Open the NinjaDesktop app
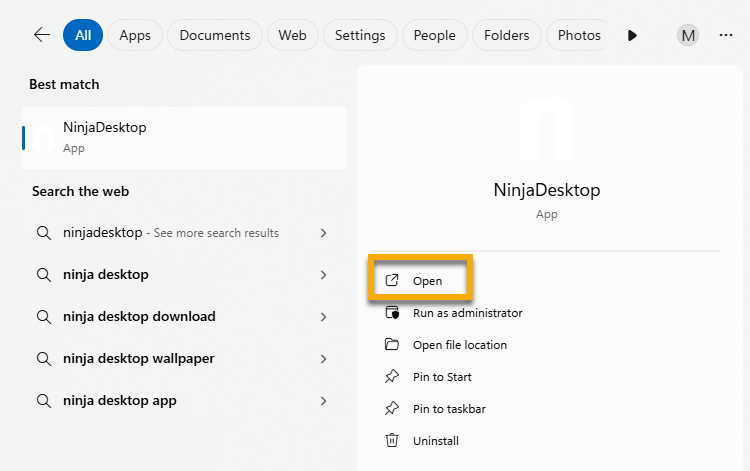 (x=427, y=281)
